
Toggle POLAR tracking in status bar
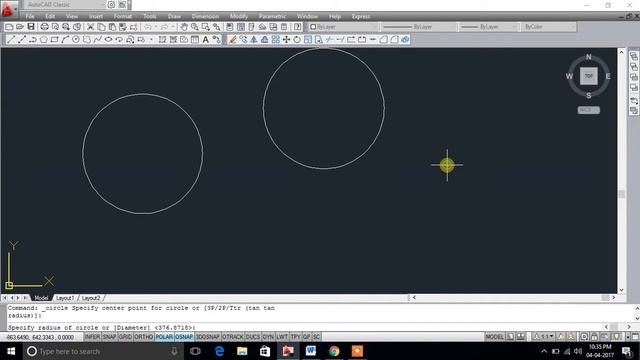pos(164,337)
